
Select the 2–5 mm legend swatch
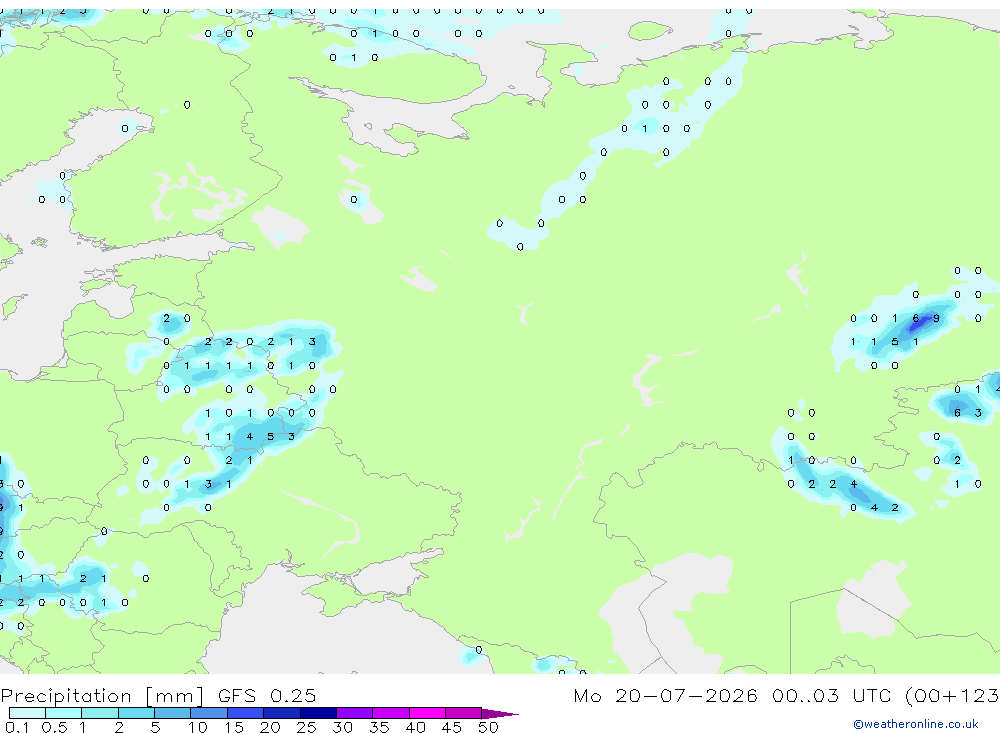pyautogui.click(x=136, y=713)
